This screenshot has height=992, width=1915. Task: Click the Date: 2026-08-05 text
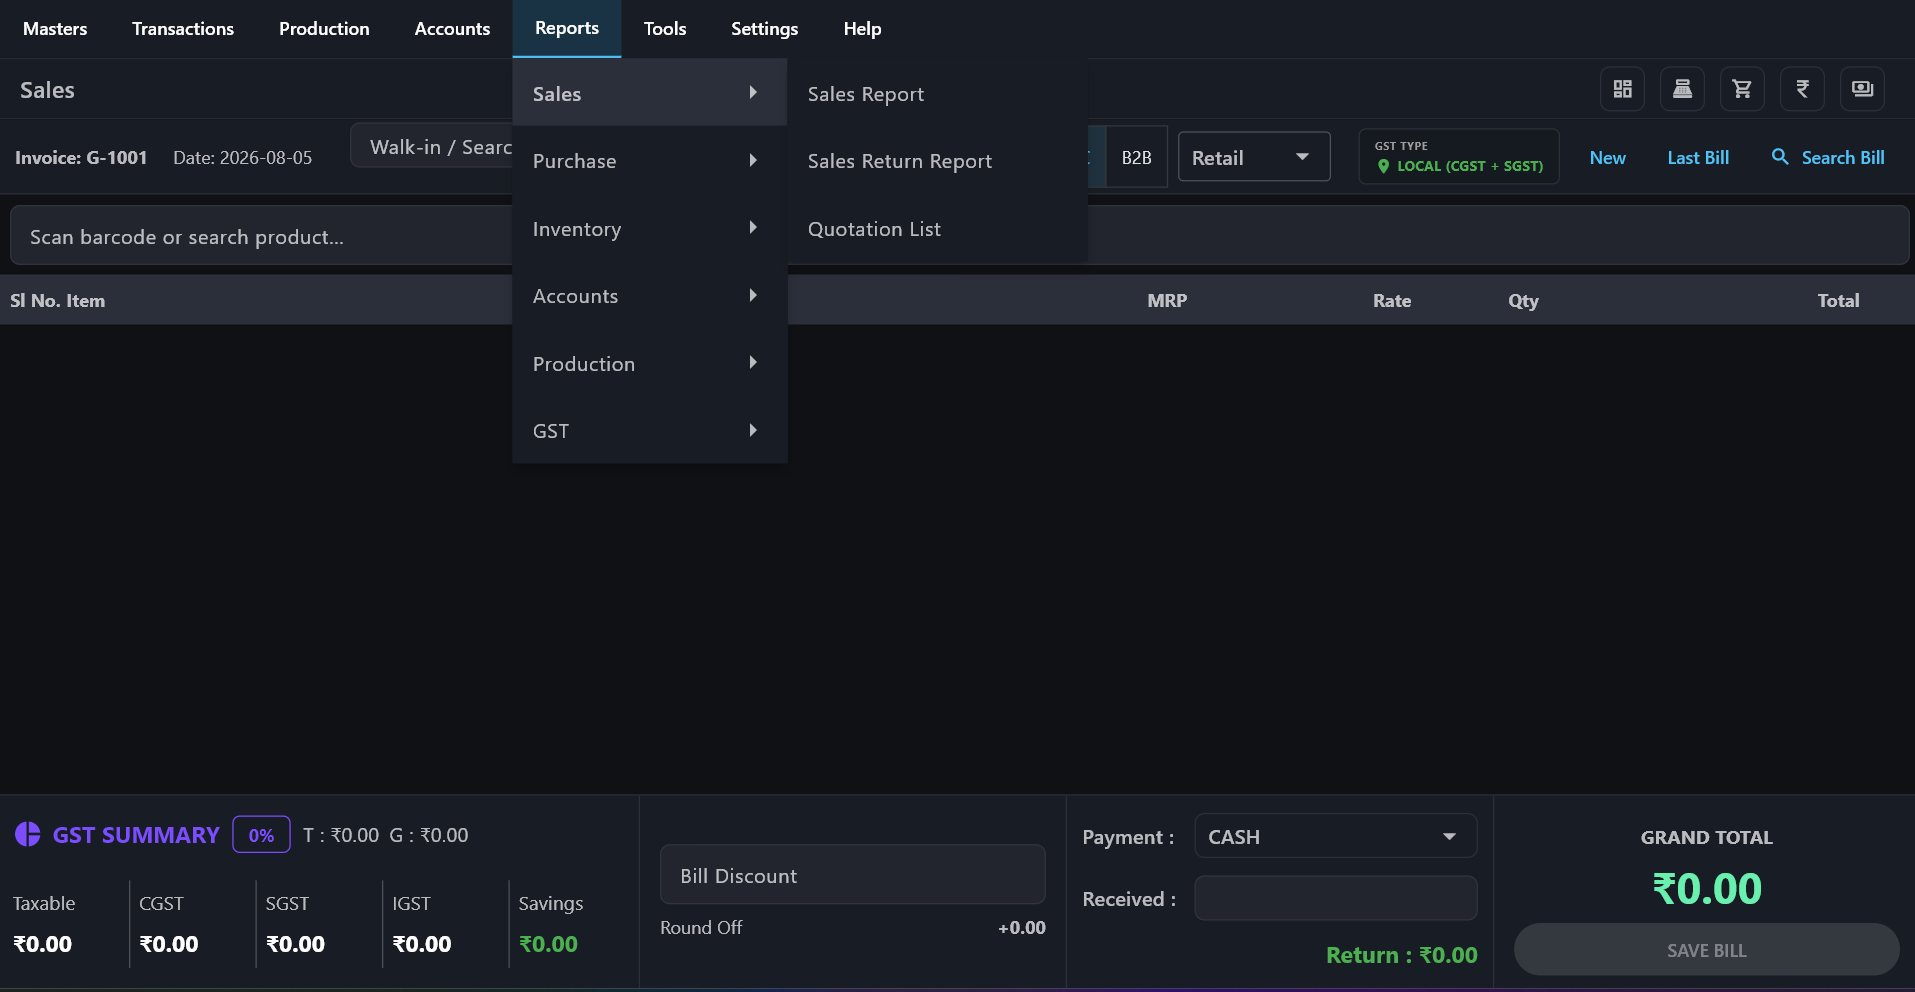pyautogui.click(x=242, y=157)
